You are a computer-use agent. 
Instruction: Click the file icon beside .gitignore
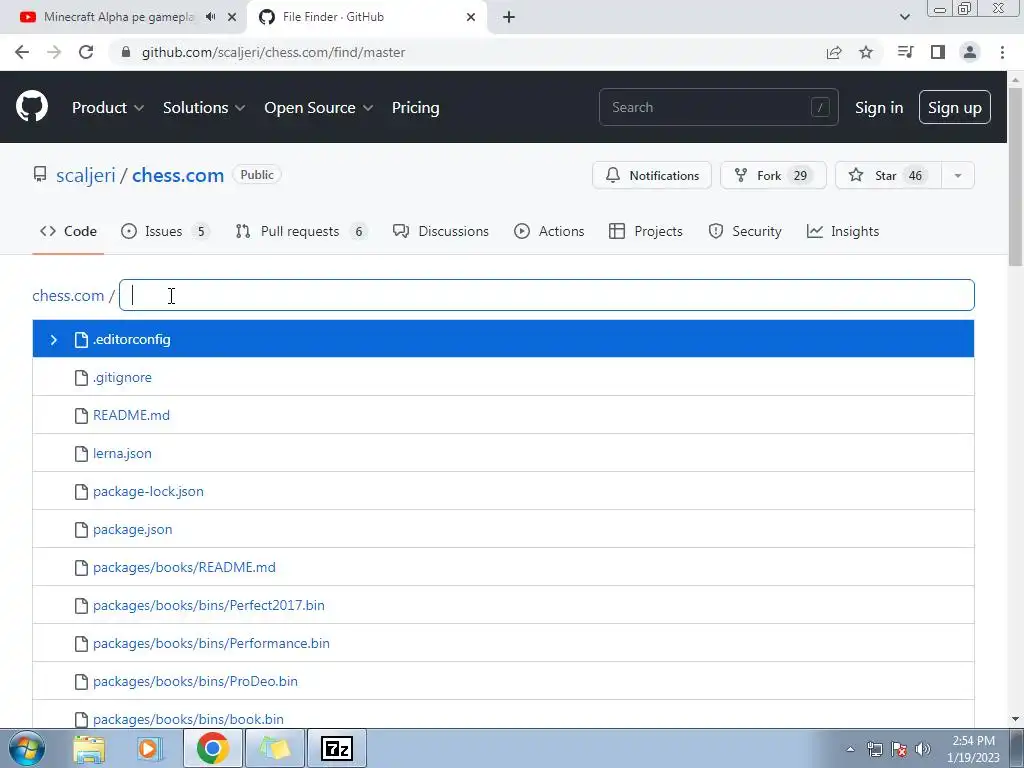click(81, 377)
